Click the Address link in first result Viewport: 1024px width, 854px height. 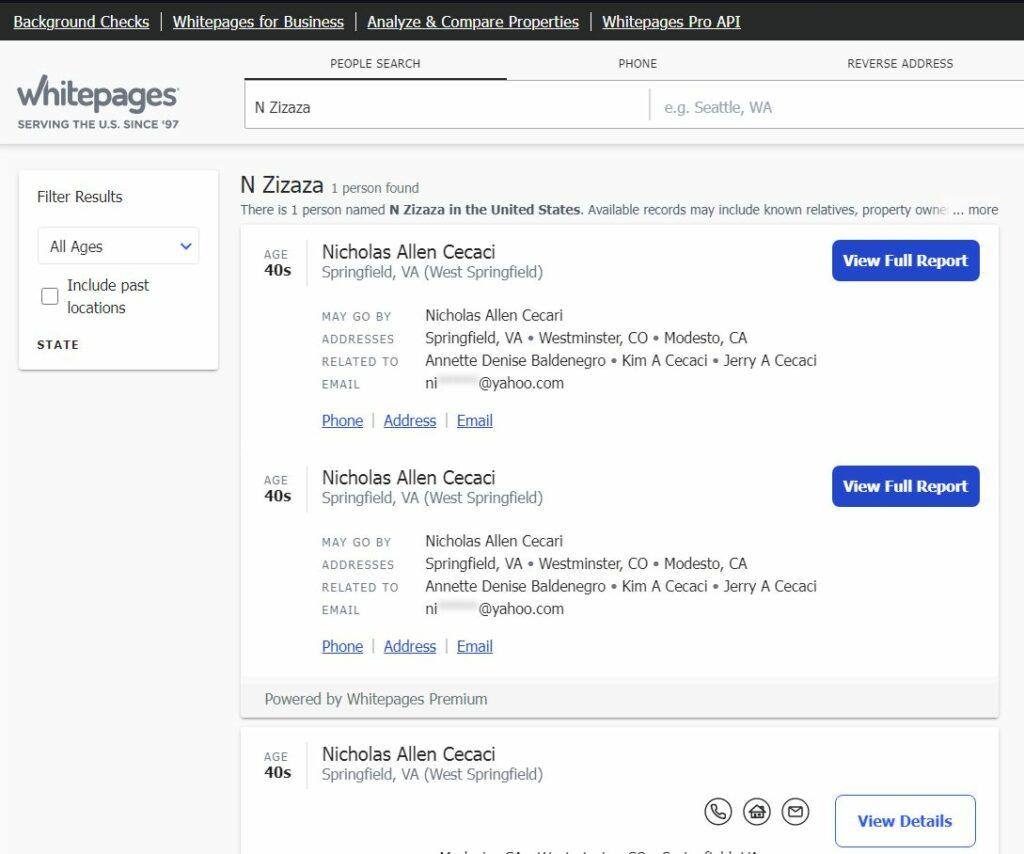410,421
